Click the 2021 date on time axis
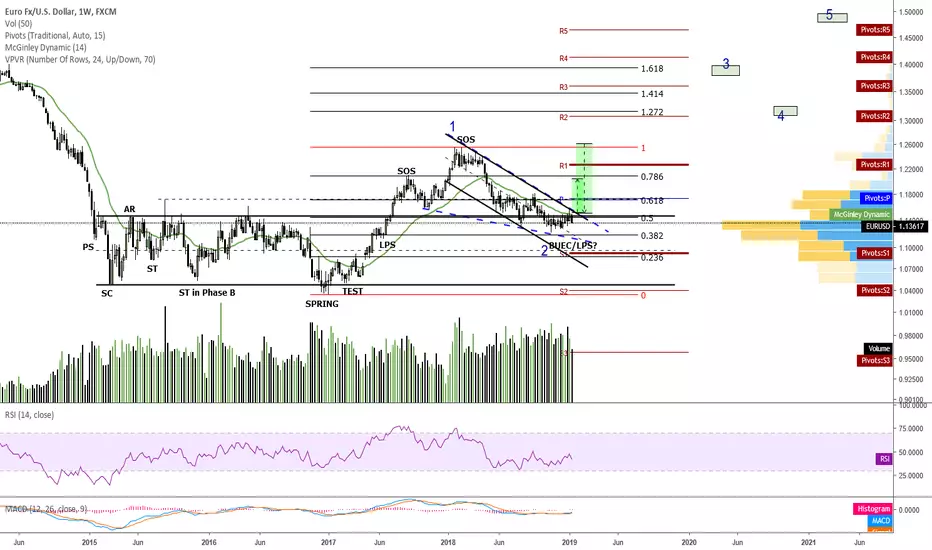Viewport: 932px width, 550px height. coord(808,542)
